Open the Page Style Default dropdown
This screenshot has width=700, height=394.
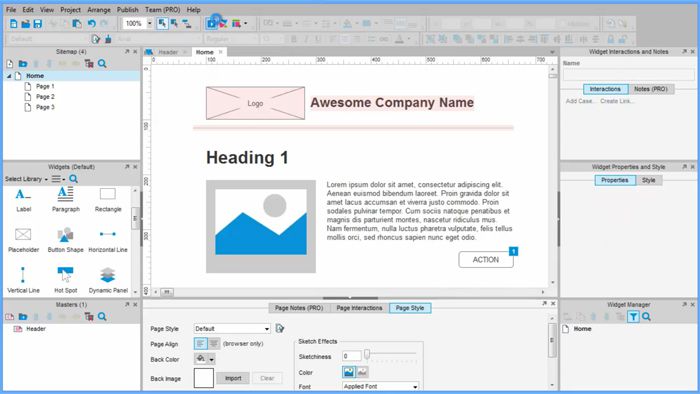[232, 328]
